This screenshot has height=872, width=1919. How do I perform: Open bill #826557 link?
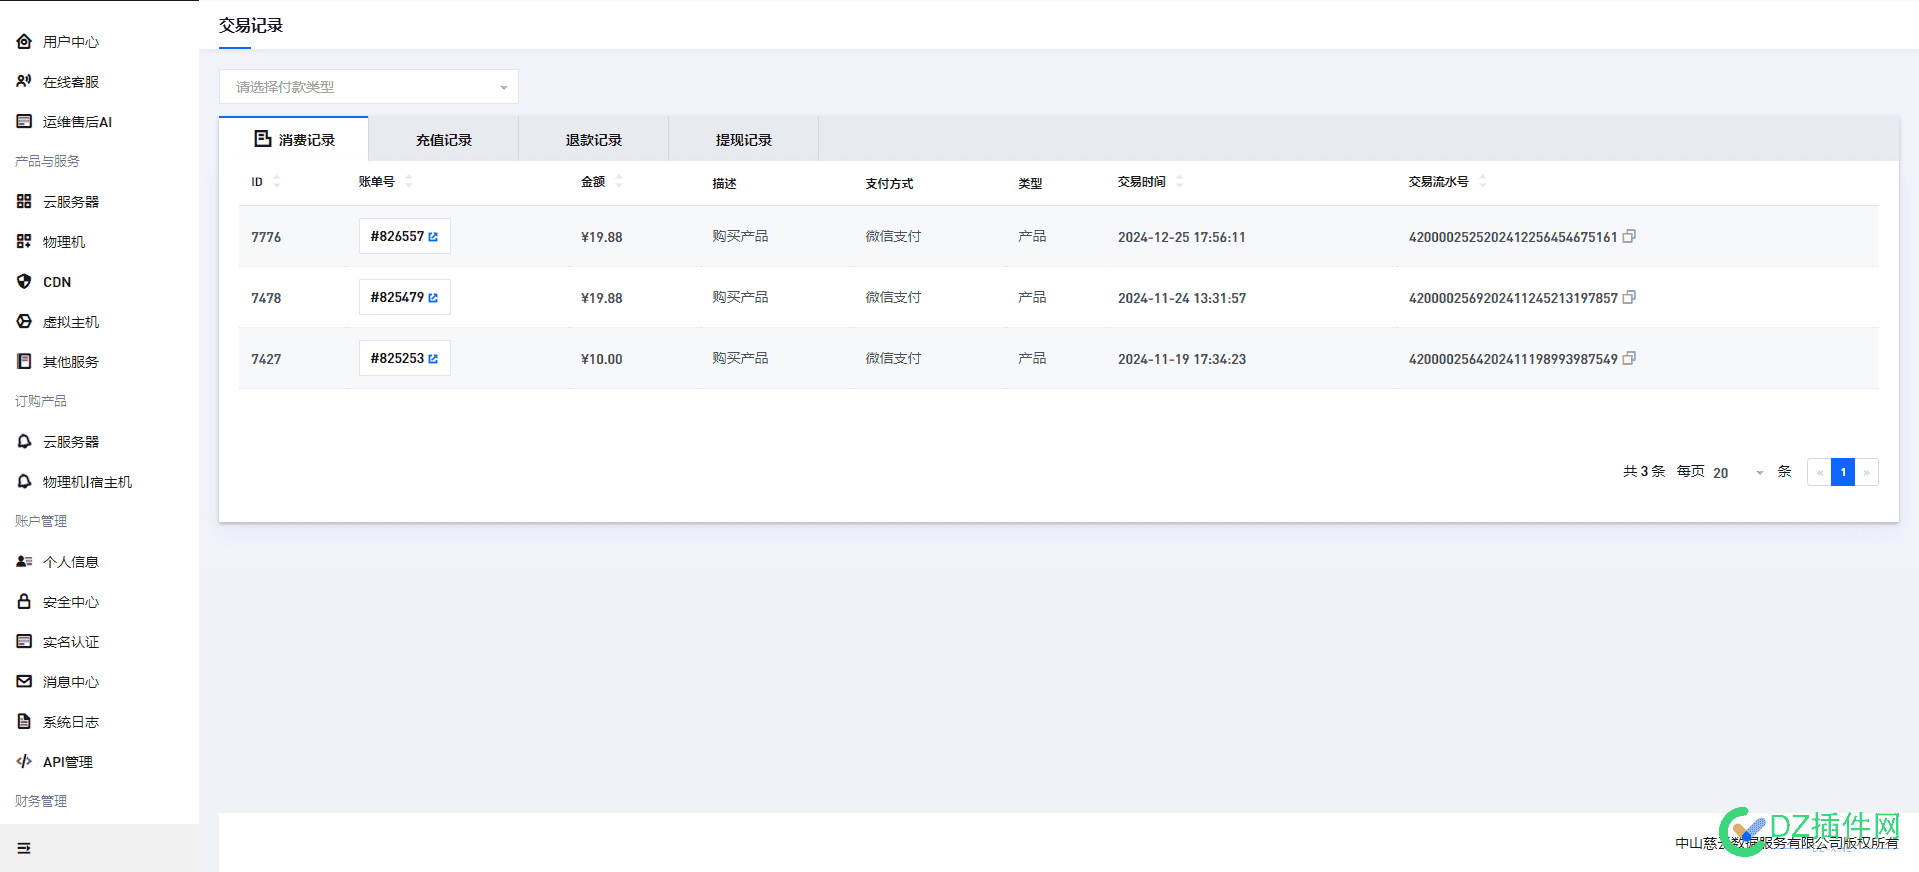[x=404, y=237]
